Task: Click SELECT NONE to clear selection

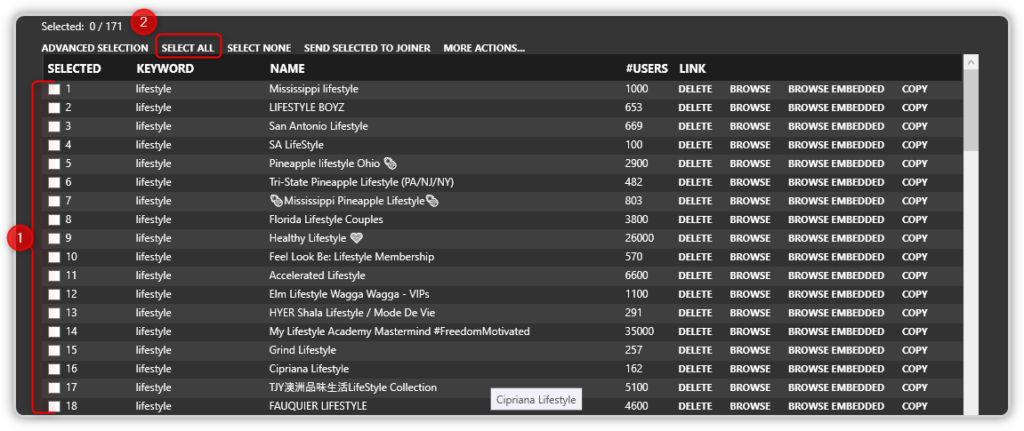Action: (x=259, y=48)
